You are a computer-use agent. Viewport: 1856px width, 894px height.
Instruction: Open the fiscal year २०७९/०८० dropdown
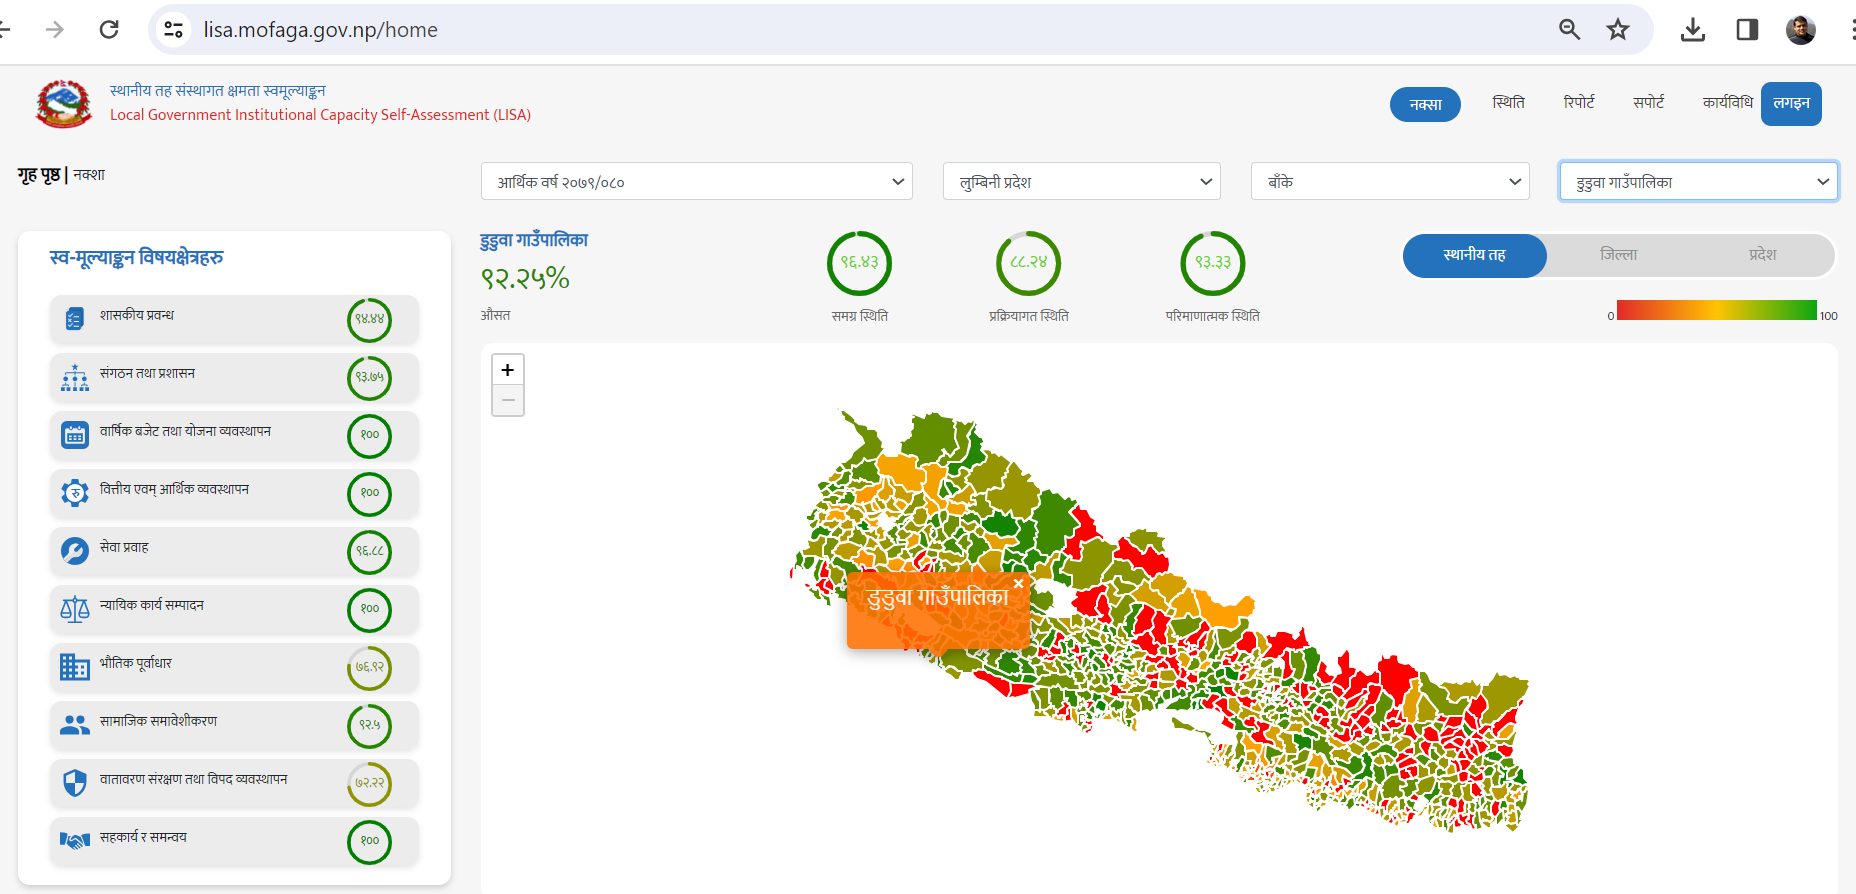(696, 182)
